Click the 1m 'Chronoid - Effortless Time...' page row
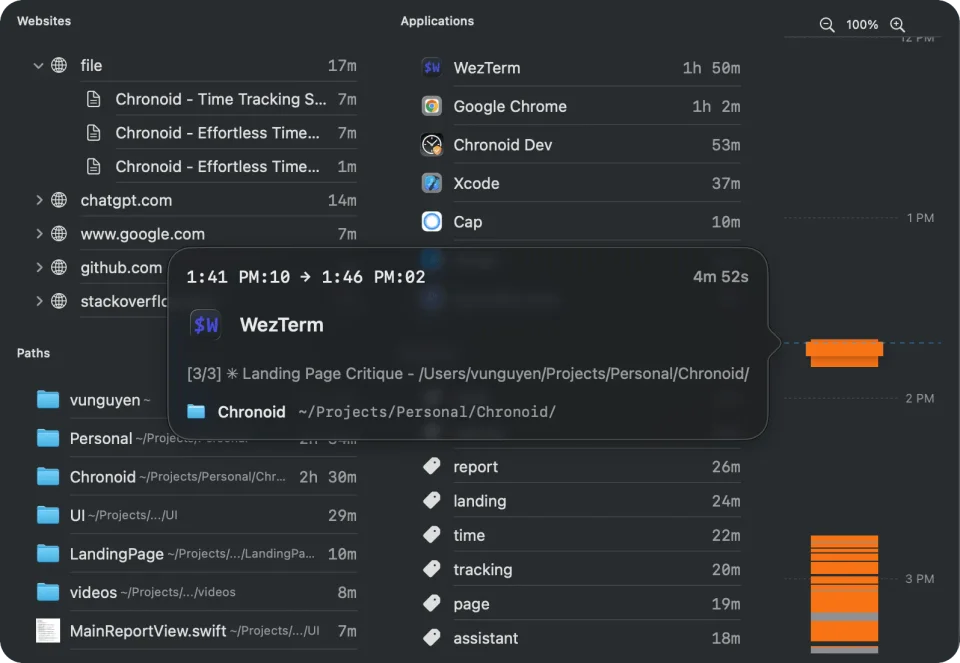The width and height of the screenshot is (960, 663). 221,166
